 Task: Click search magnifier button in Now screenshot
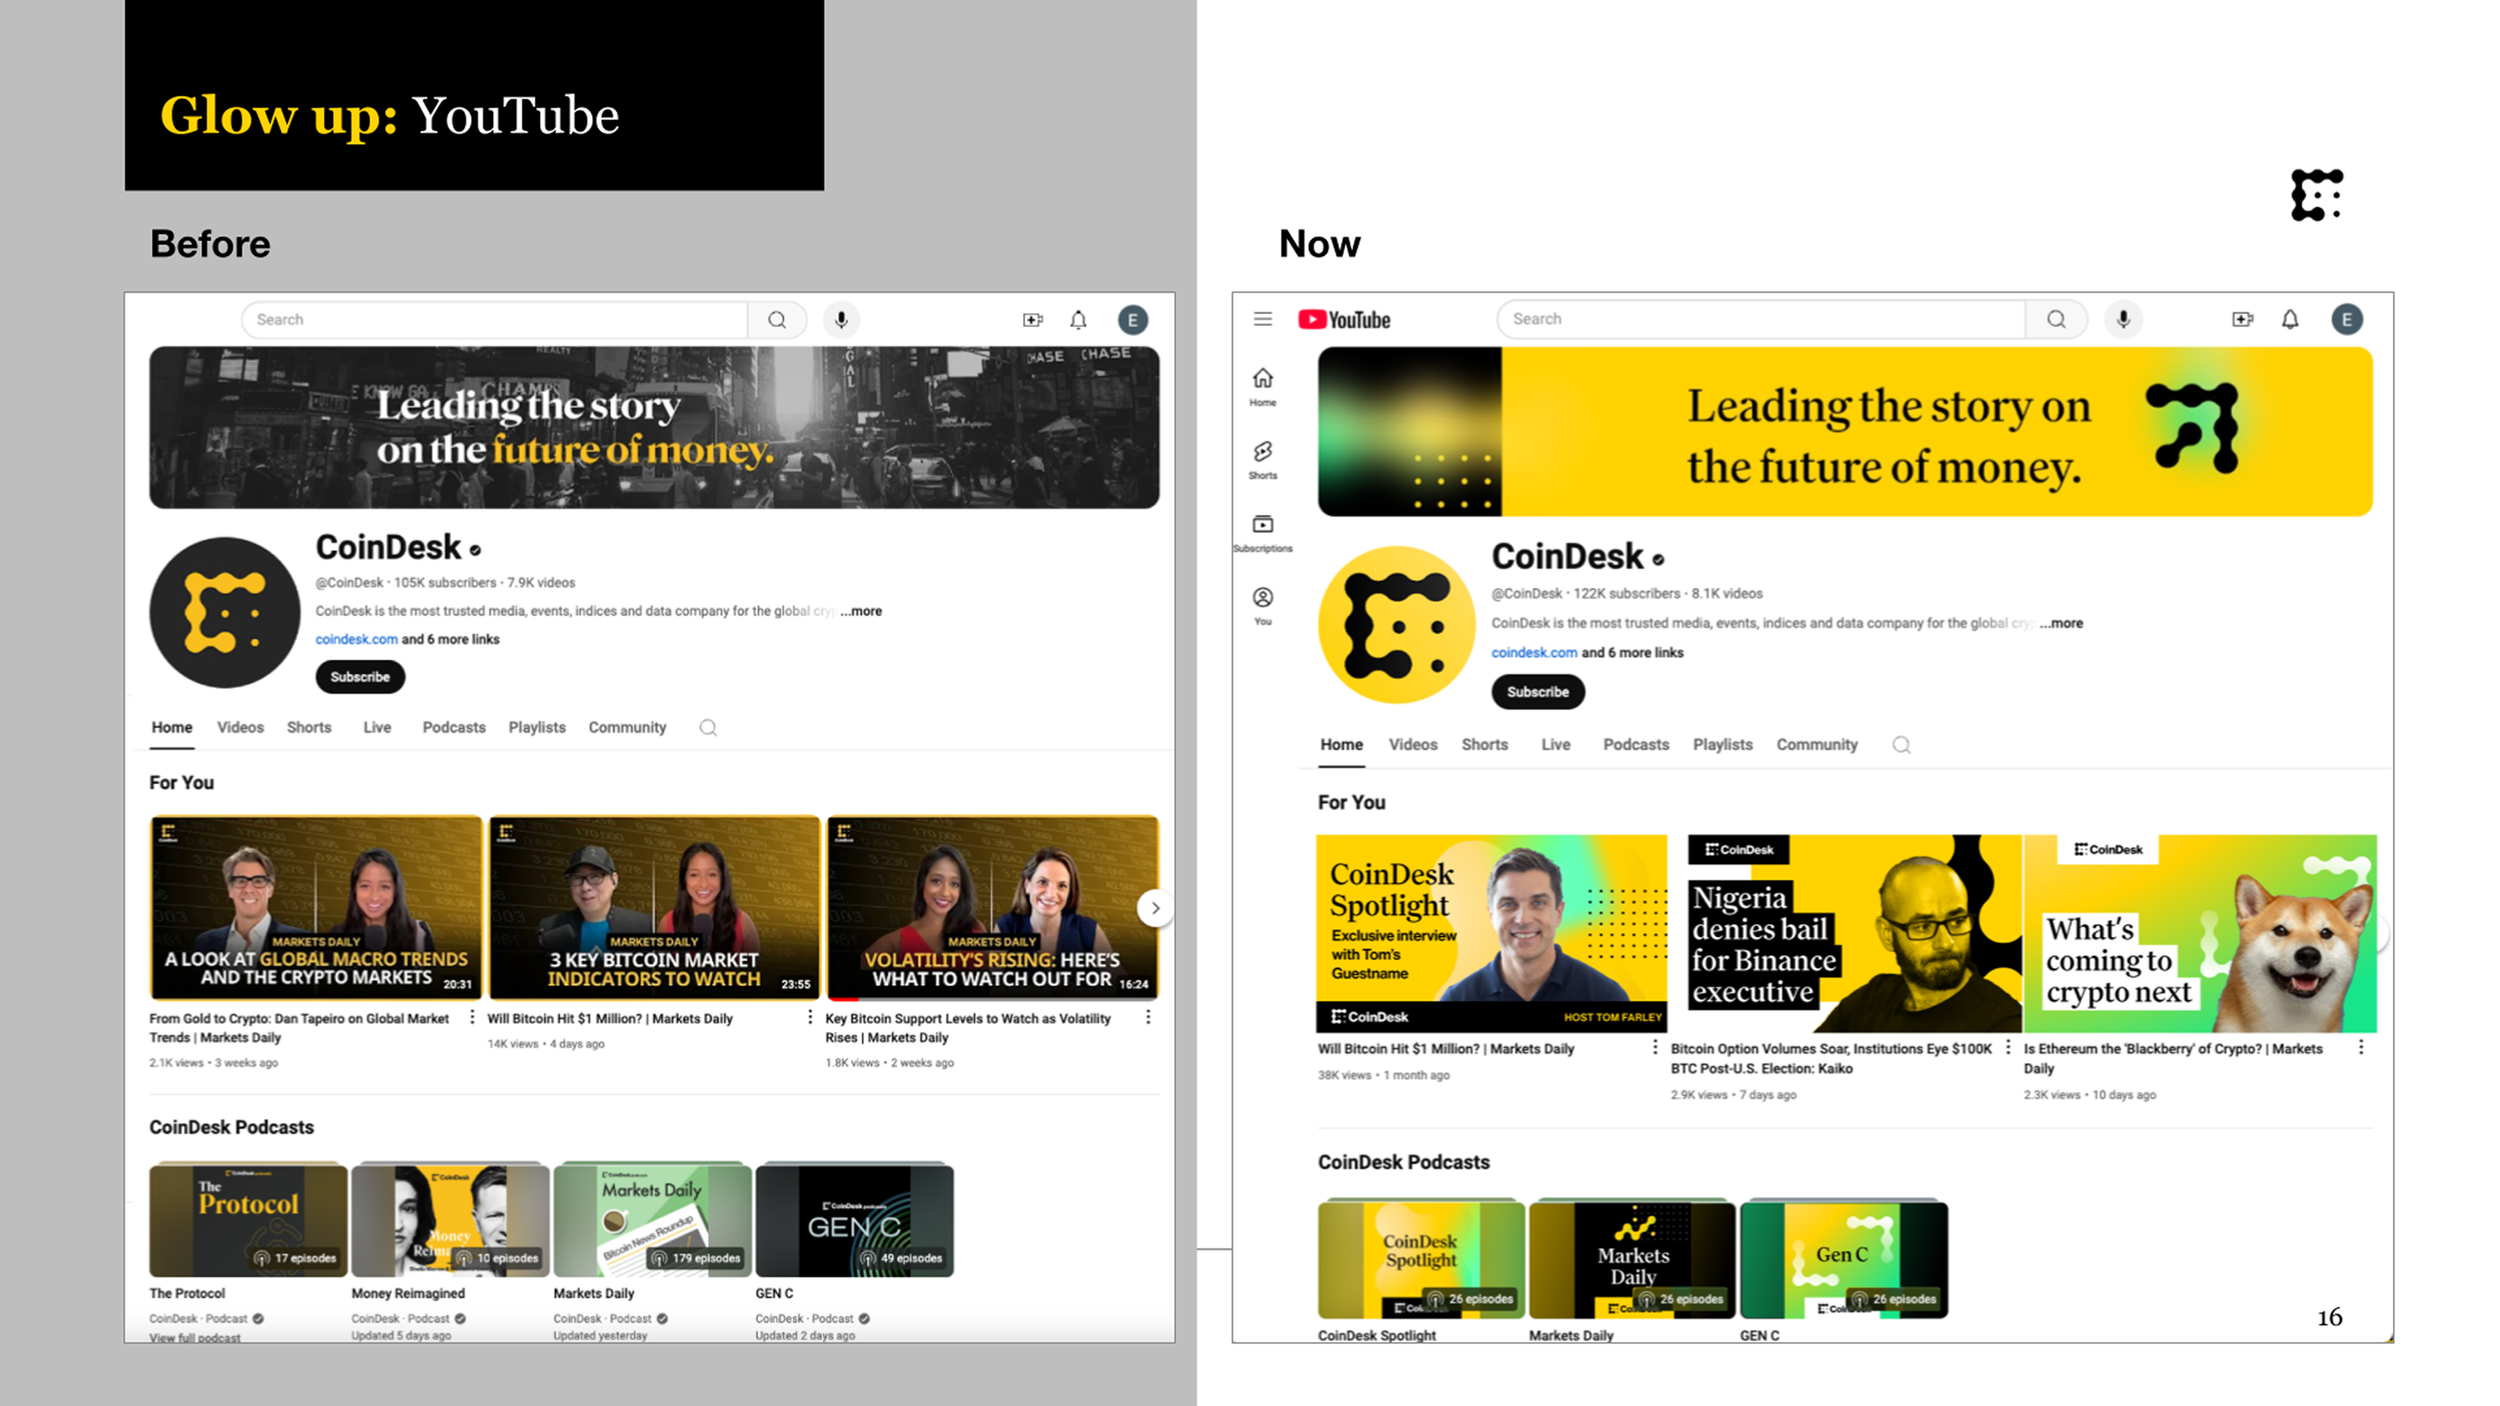pyautogui.click(x=2056, y=319)
